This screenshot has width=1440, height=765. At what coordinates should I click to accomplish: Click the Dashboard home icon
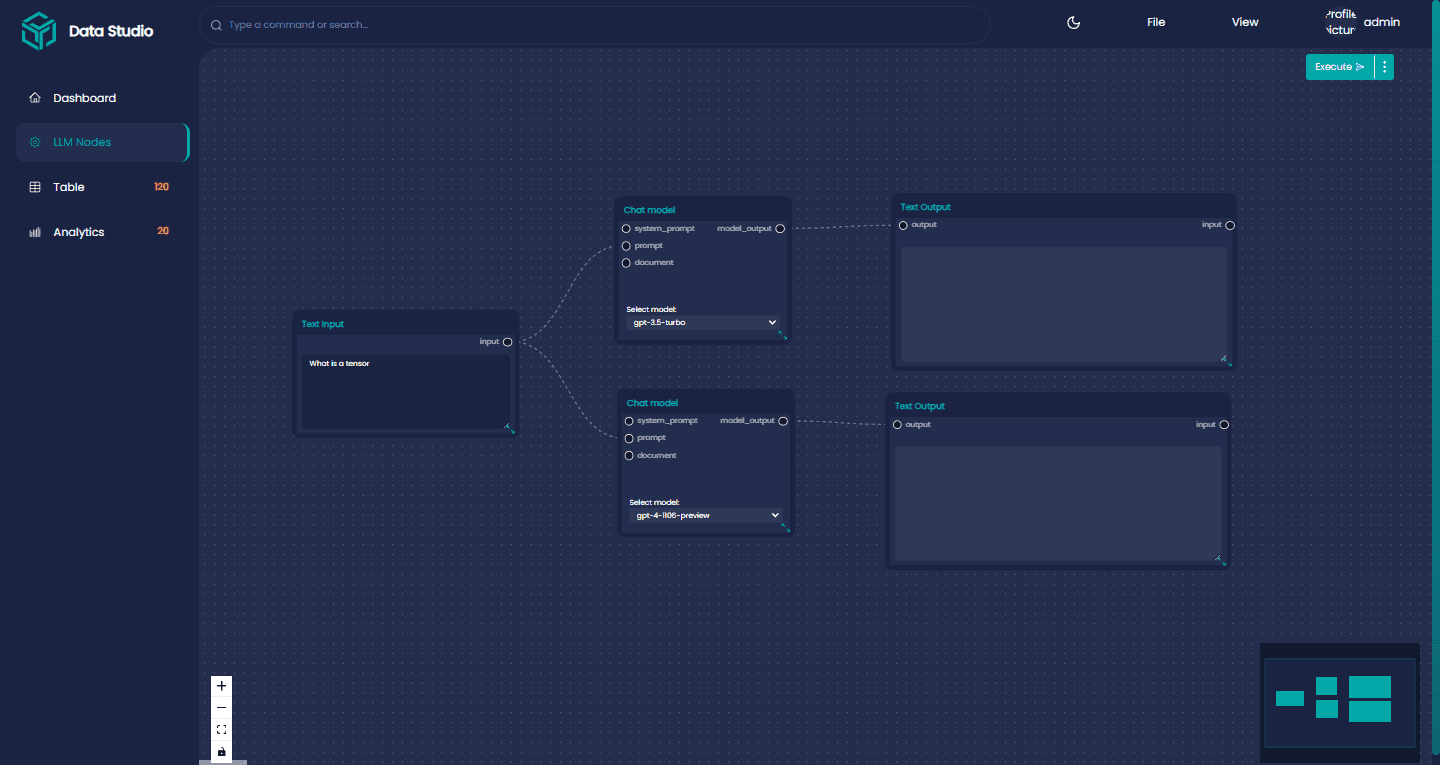(35, 98)
